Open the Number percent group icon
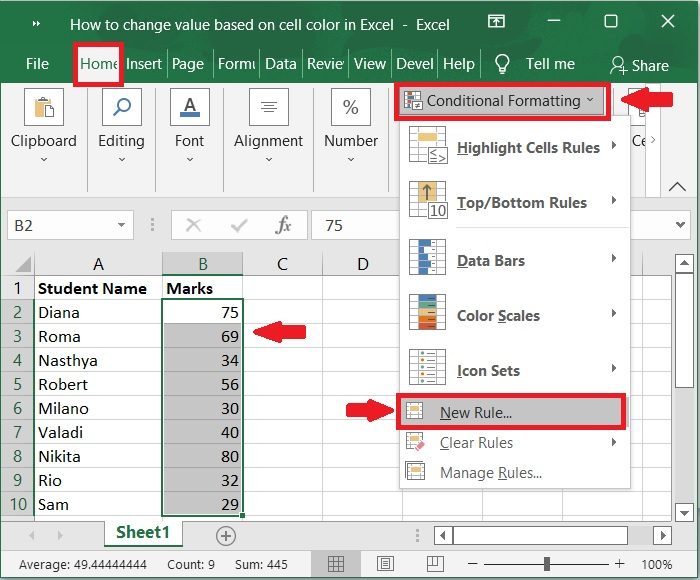The image size is (700, 580). coord(351,107)
